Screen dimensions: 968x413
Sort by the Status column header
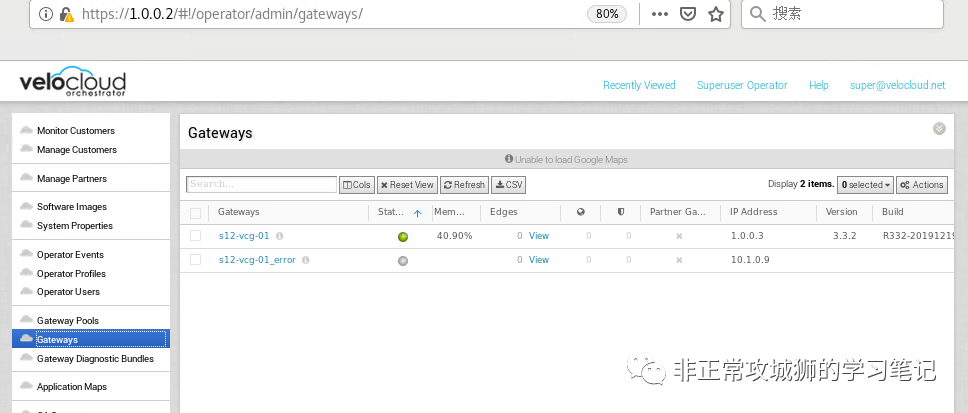391,212
